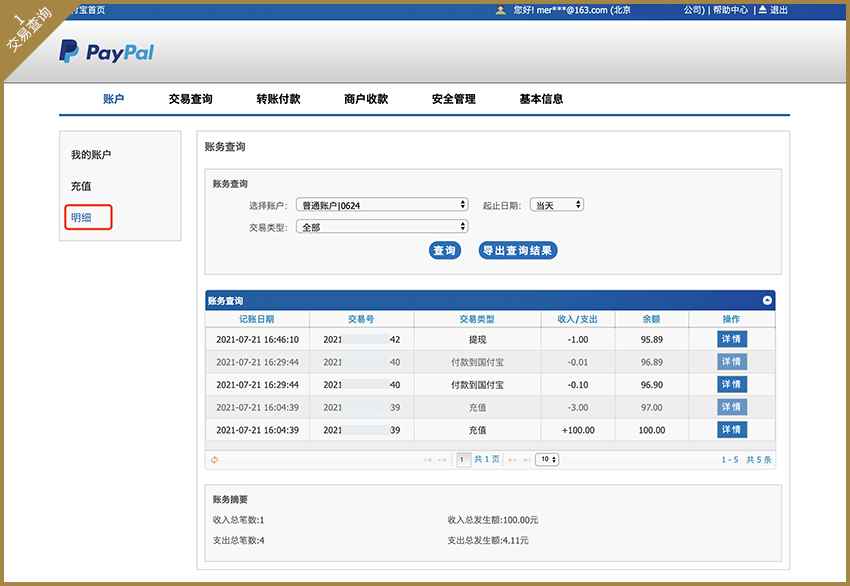Select 明细 in sidebar
This screenshot has height=586, width=850.
point(88,217)
